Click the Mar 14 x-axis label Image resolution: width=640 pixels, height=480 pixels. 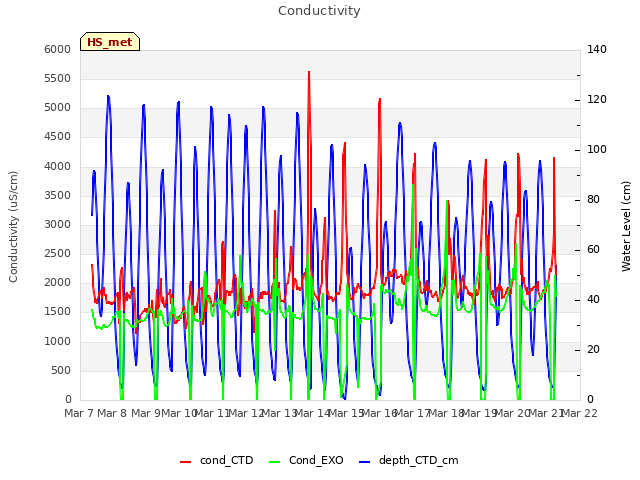[312, 413]
